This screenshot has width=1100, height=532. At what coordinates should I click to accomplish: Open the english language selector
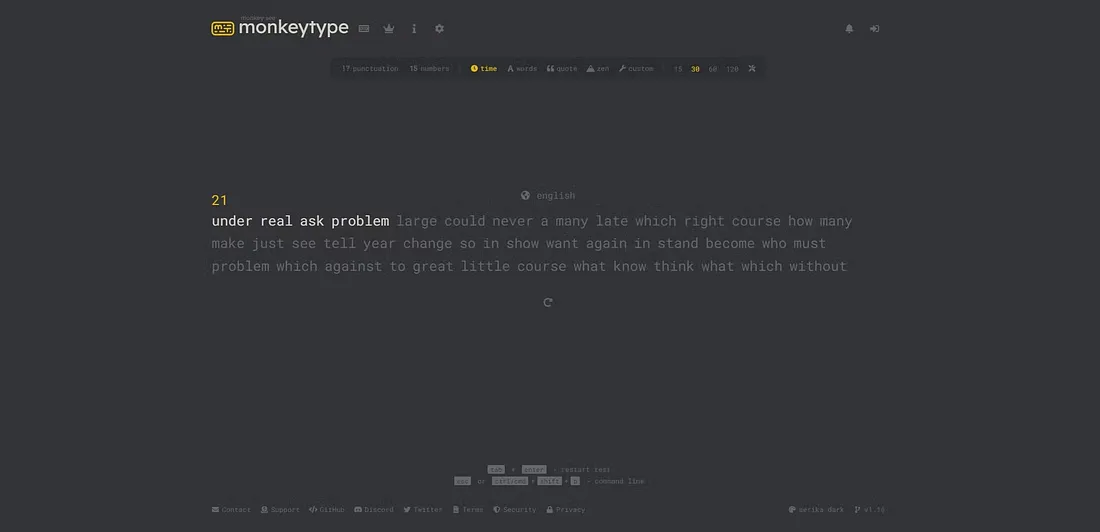click(548, 196)
